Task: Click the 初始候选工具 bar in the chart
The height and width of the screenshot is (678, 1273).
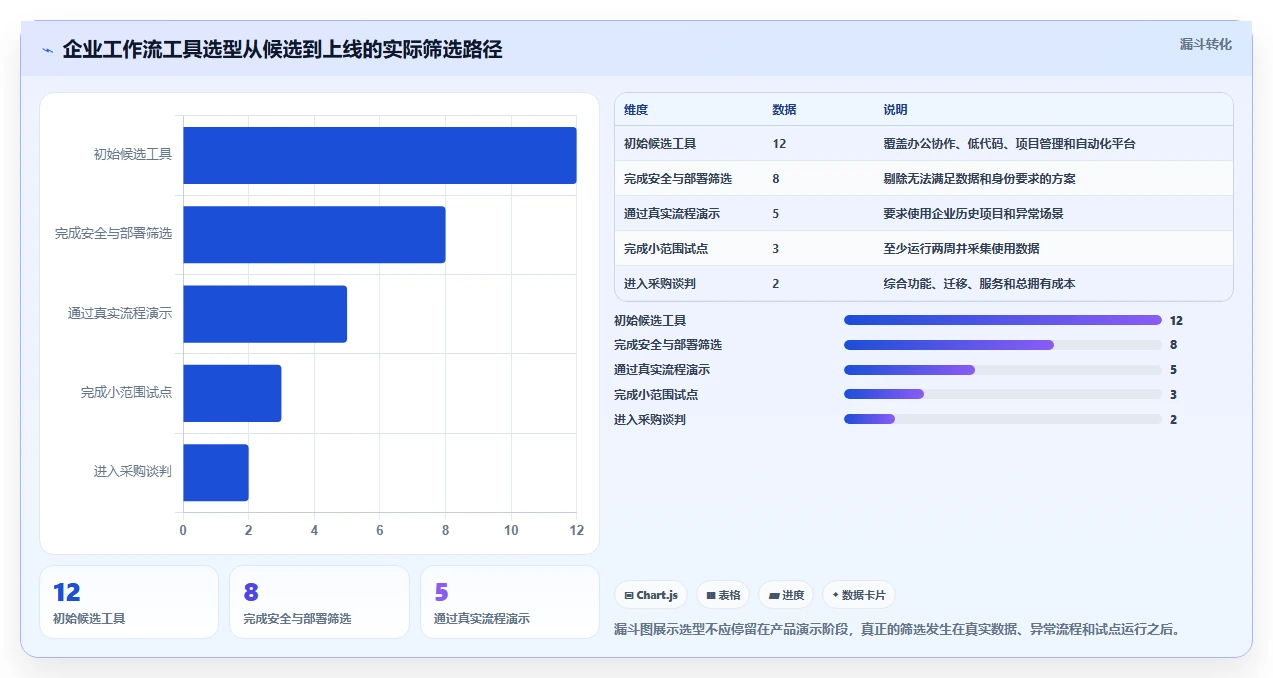Action: pyautogui.click(x=380, y=155)
